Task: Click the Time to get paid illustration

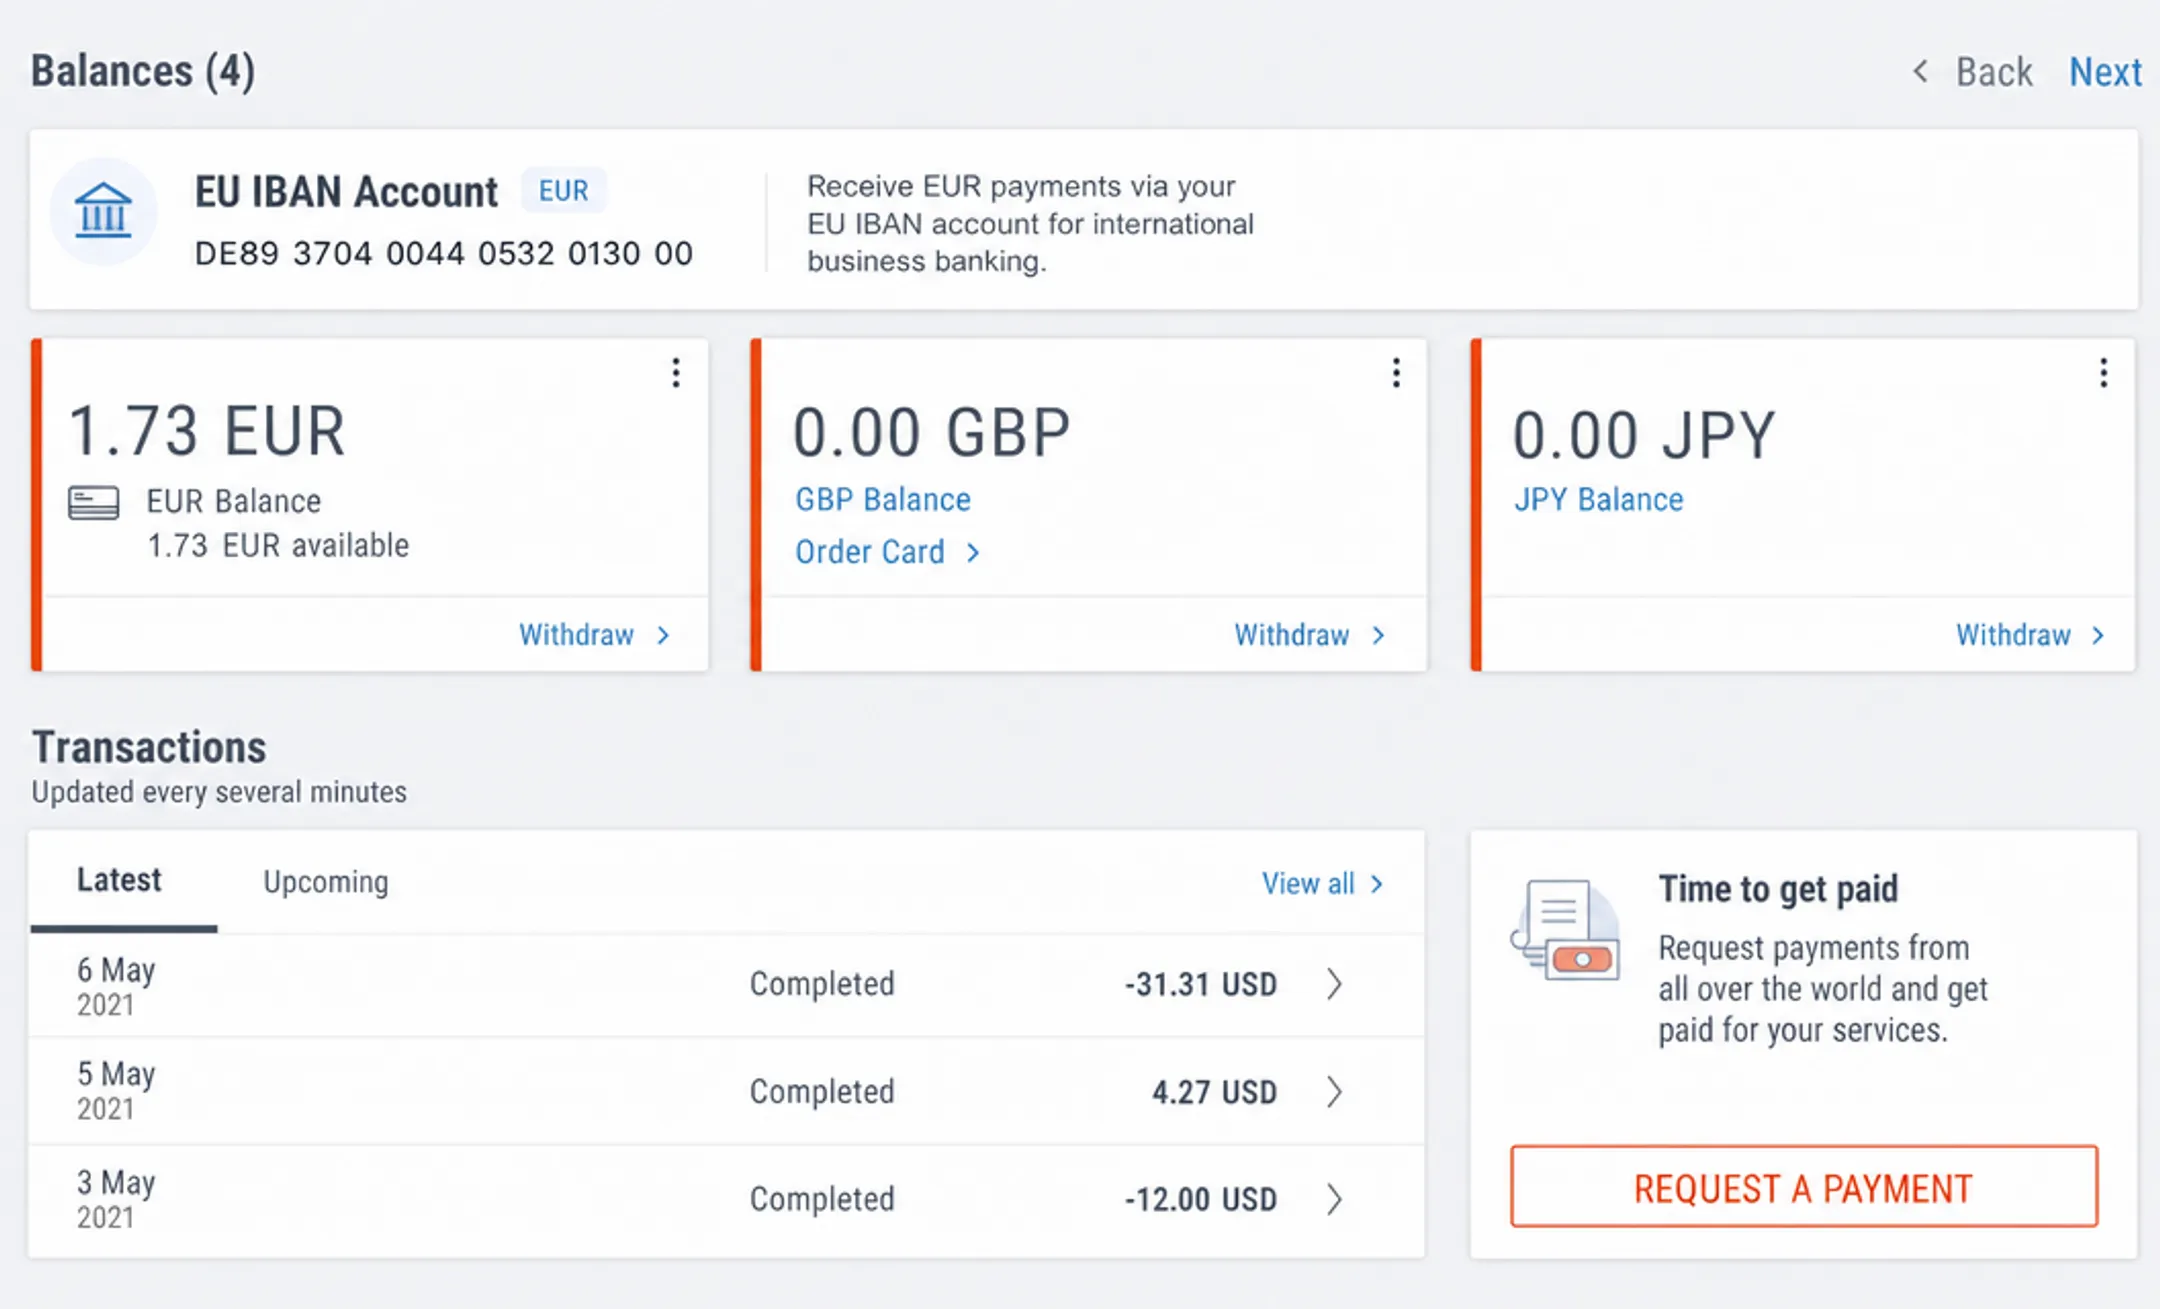Action: pyautogui.click(x=1566, y=930)
